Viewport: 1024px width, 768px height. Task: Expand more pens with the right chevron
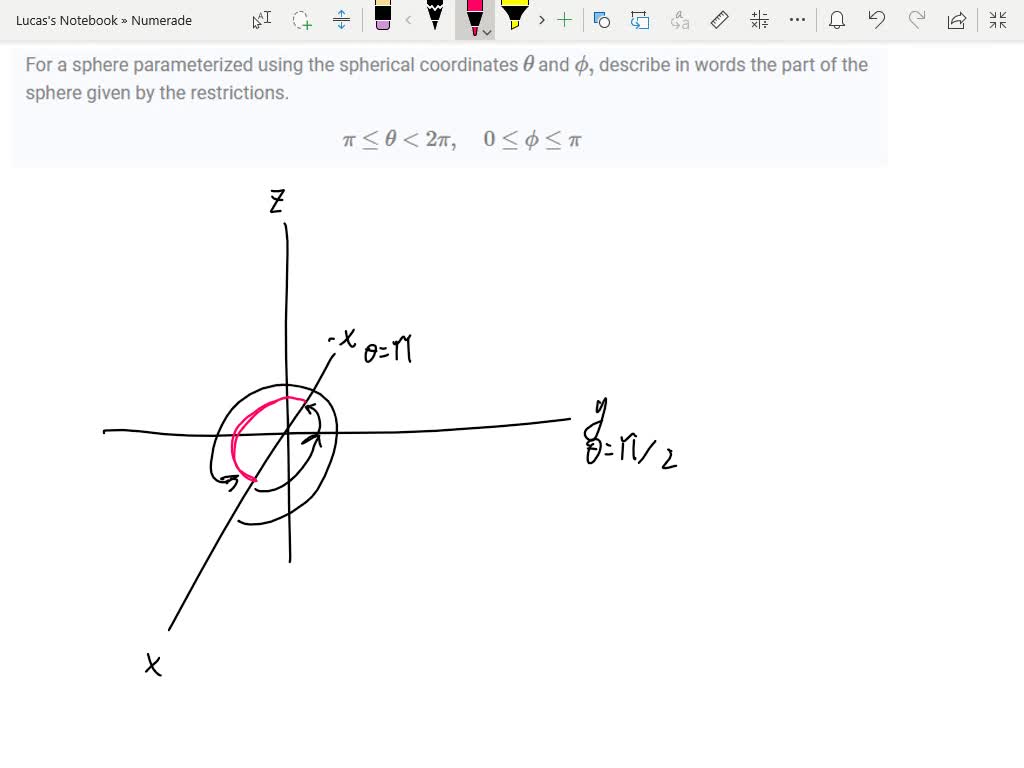540,20
